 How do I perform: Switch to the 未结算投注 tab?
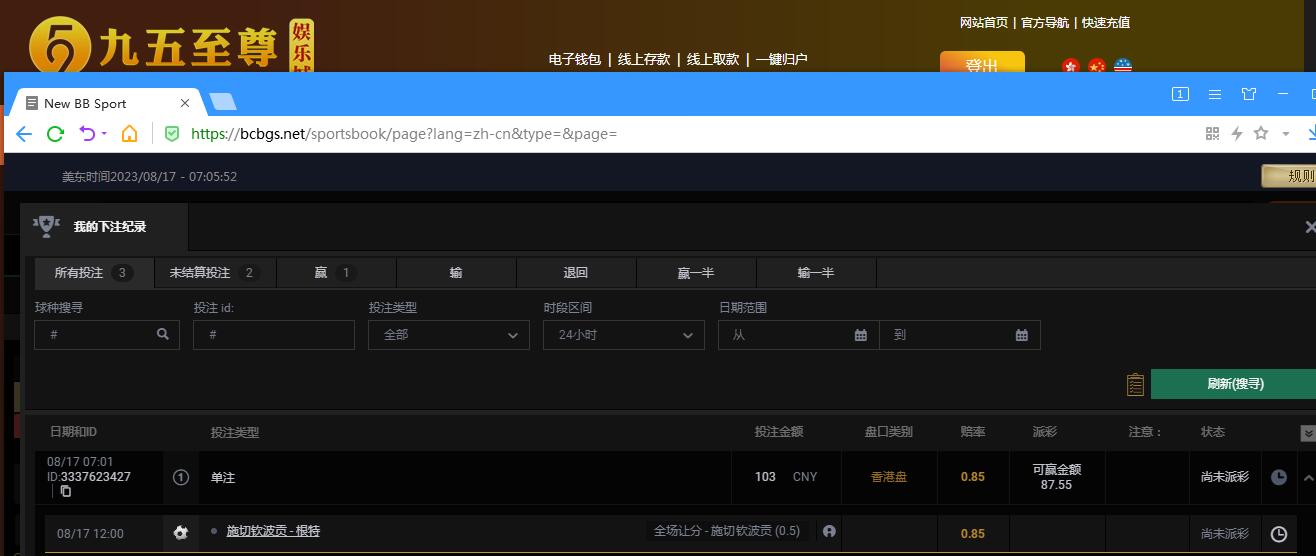pos(215,273)
